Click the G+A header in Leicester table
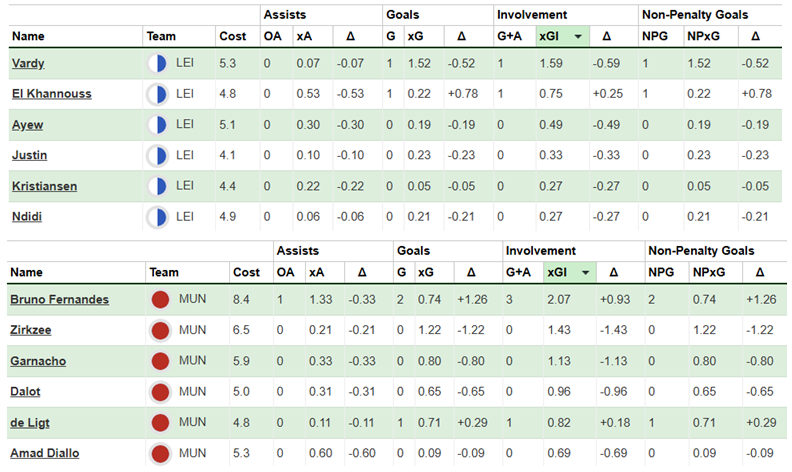 (510, 36)
